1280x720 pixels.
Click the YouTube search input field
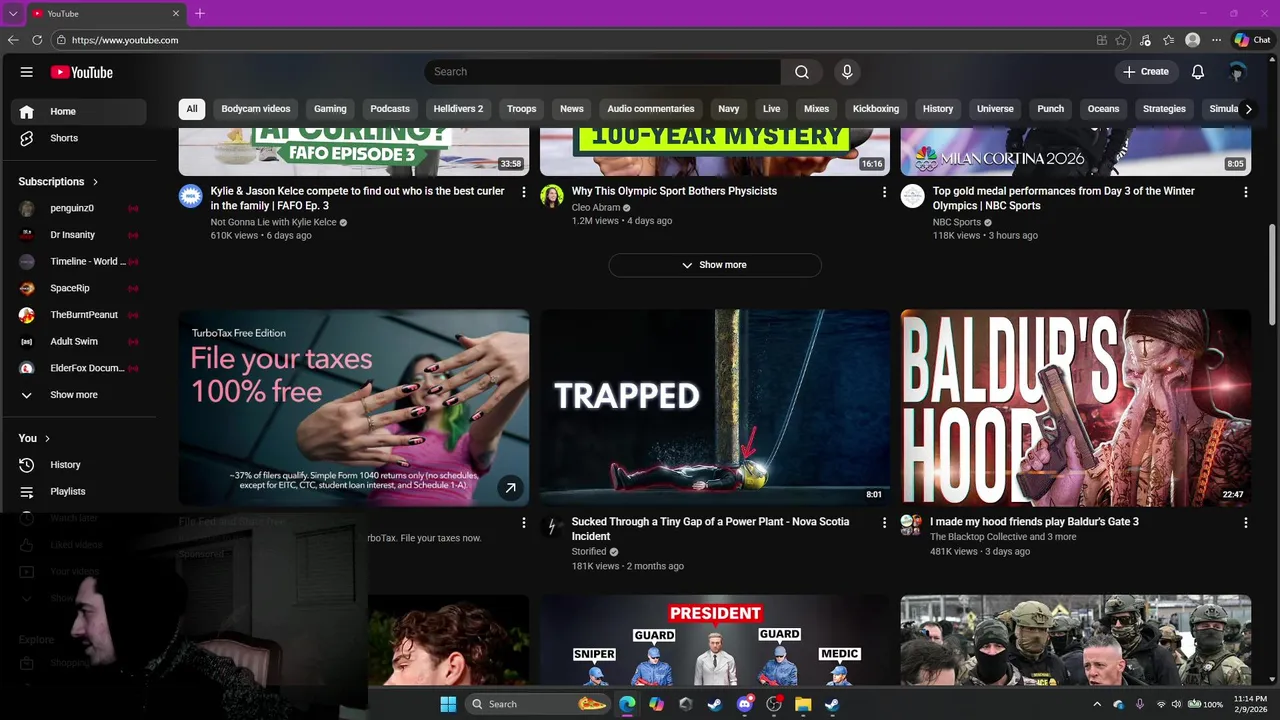603,72
